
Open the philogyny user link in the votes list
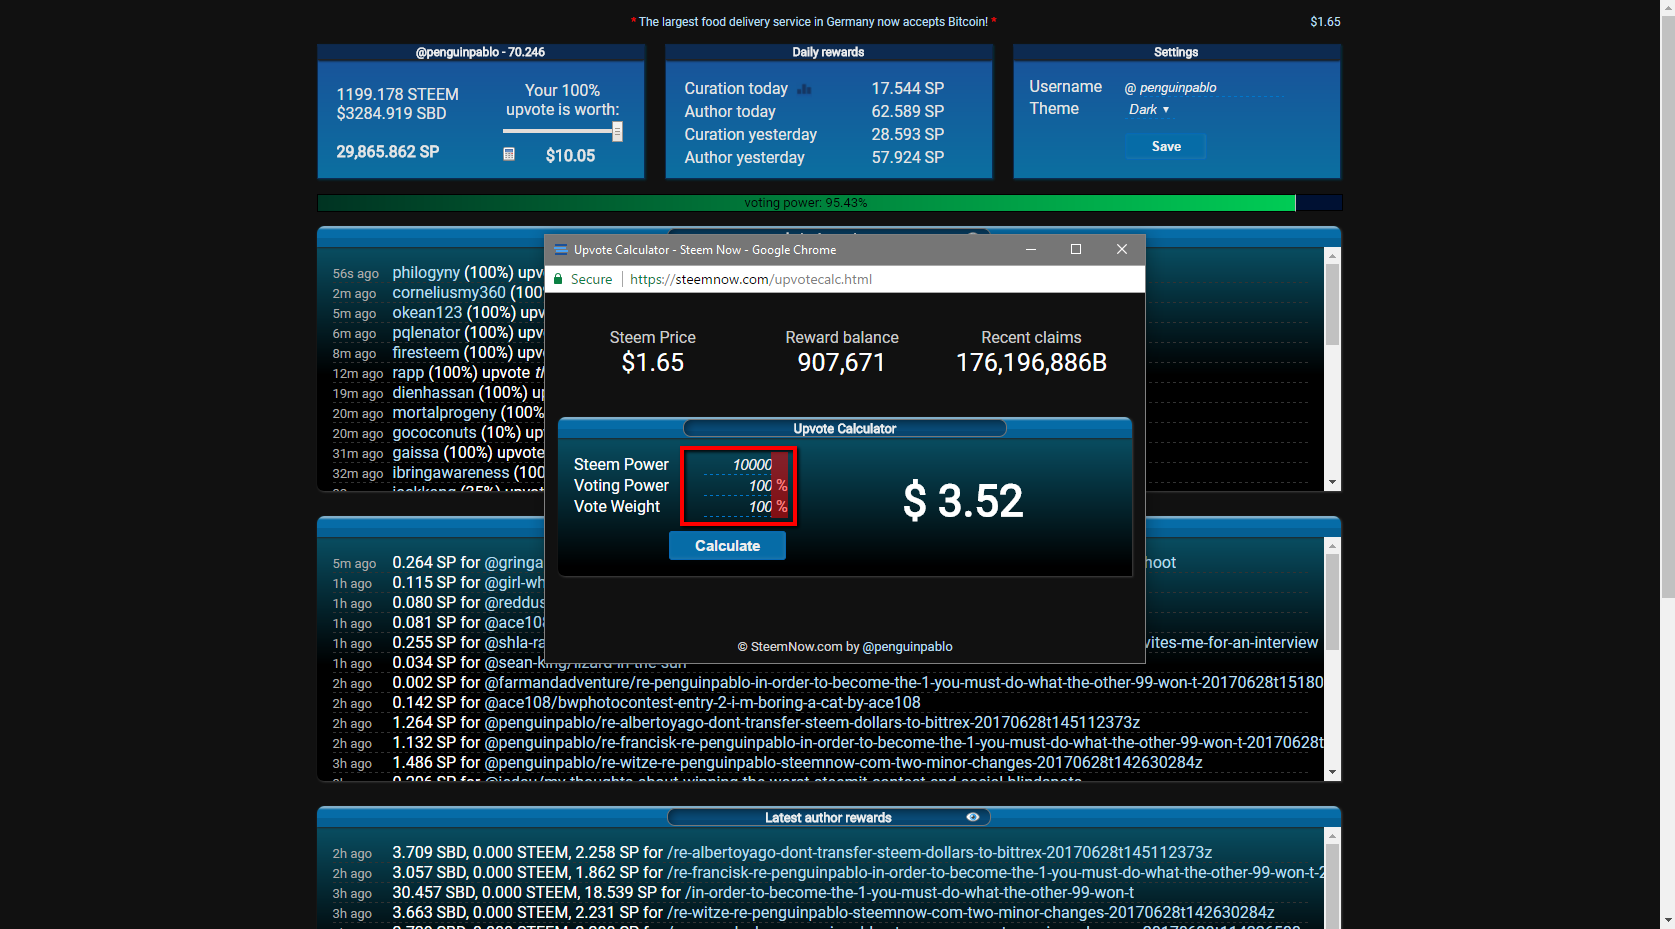[x=426, y=272]
